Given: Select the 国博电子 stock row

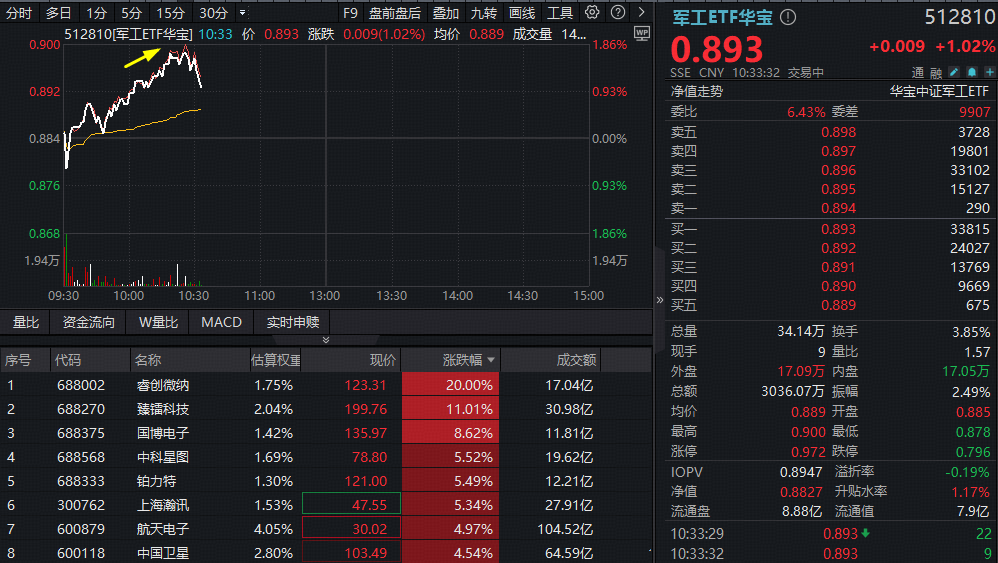Looking at the screenshot, I should point(326,433).
